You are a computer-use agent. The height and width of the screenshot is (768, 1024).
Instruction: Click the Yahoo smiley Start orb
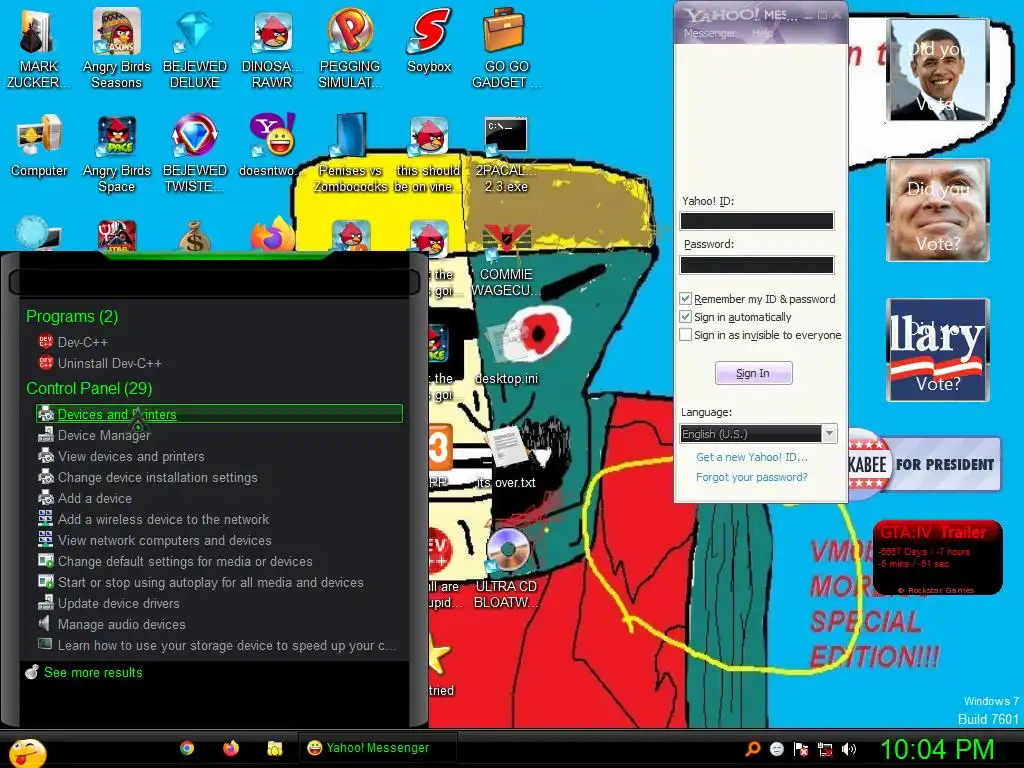point(27,753)
